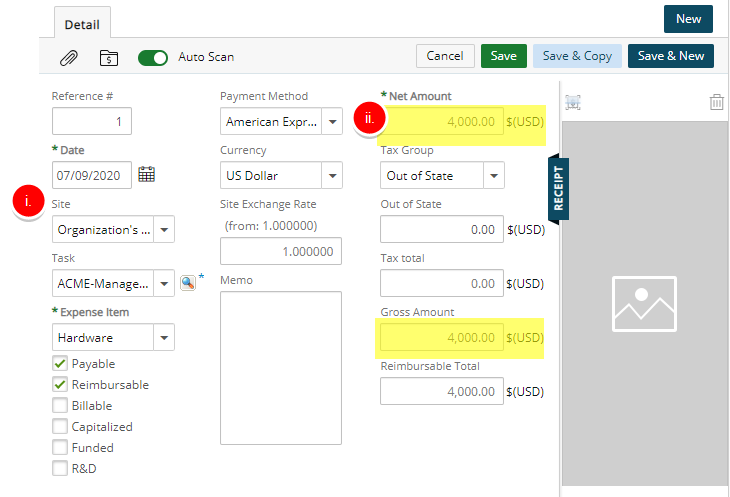Uncheck the Payable checkbox
This screenshot has width=730, height=497.
click(60, 363)
